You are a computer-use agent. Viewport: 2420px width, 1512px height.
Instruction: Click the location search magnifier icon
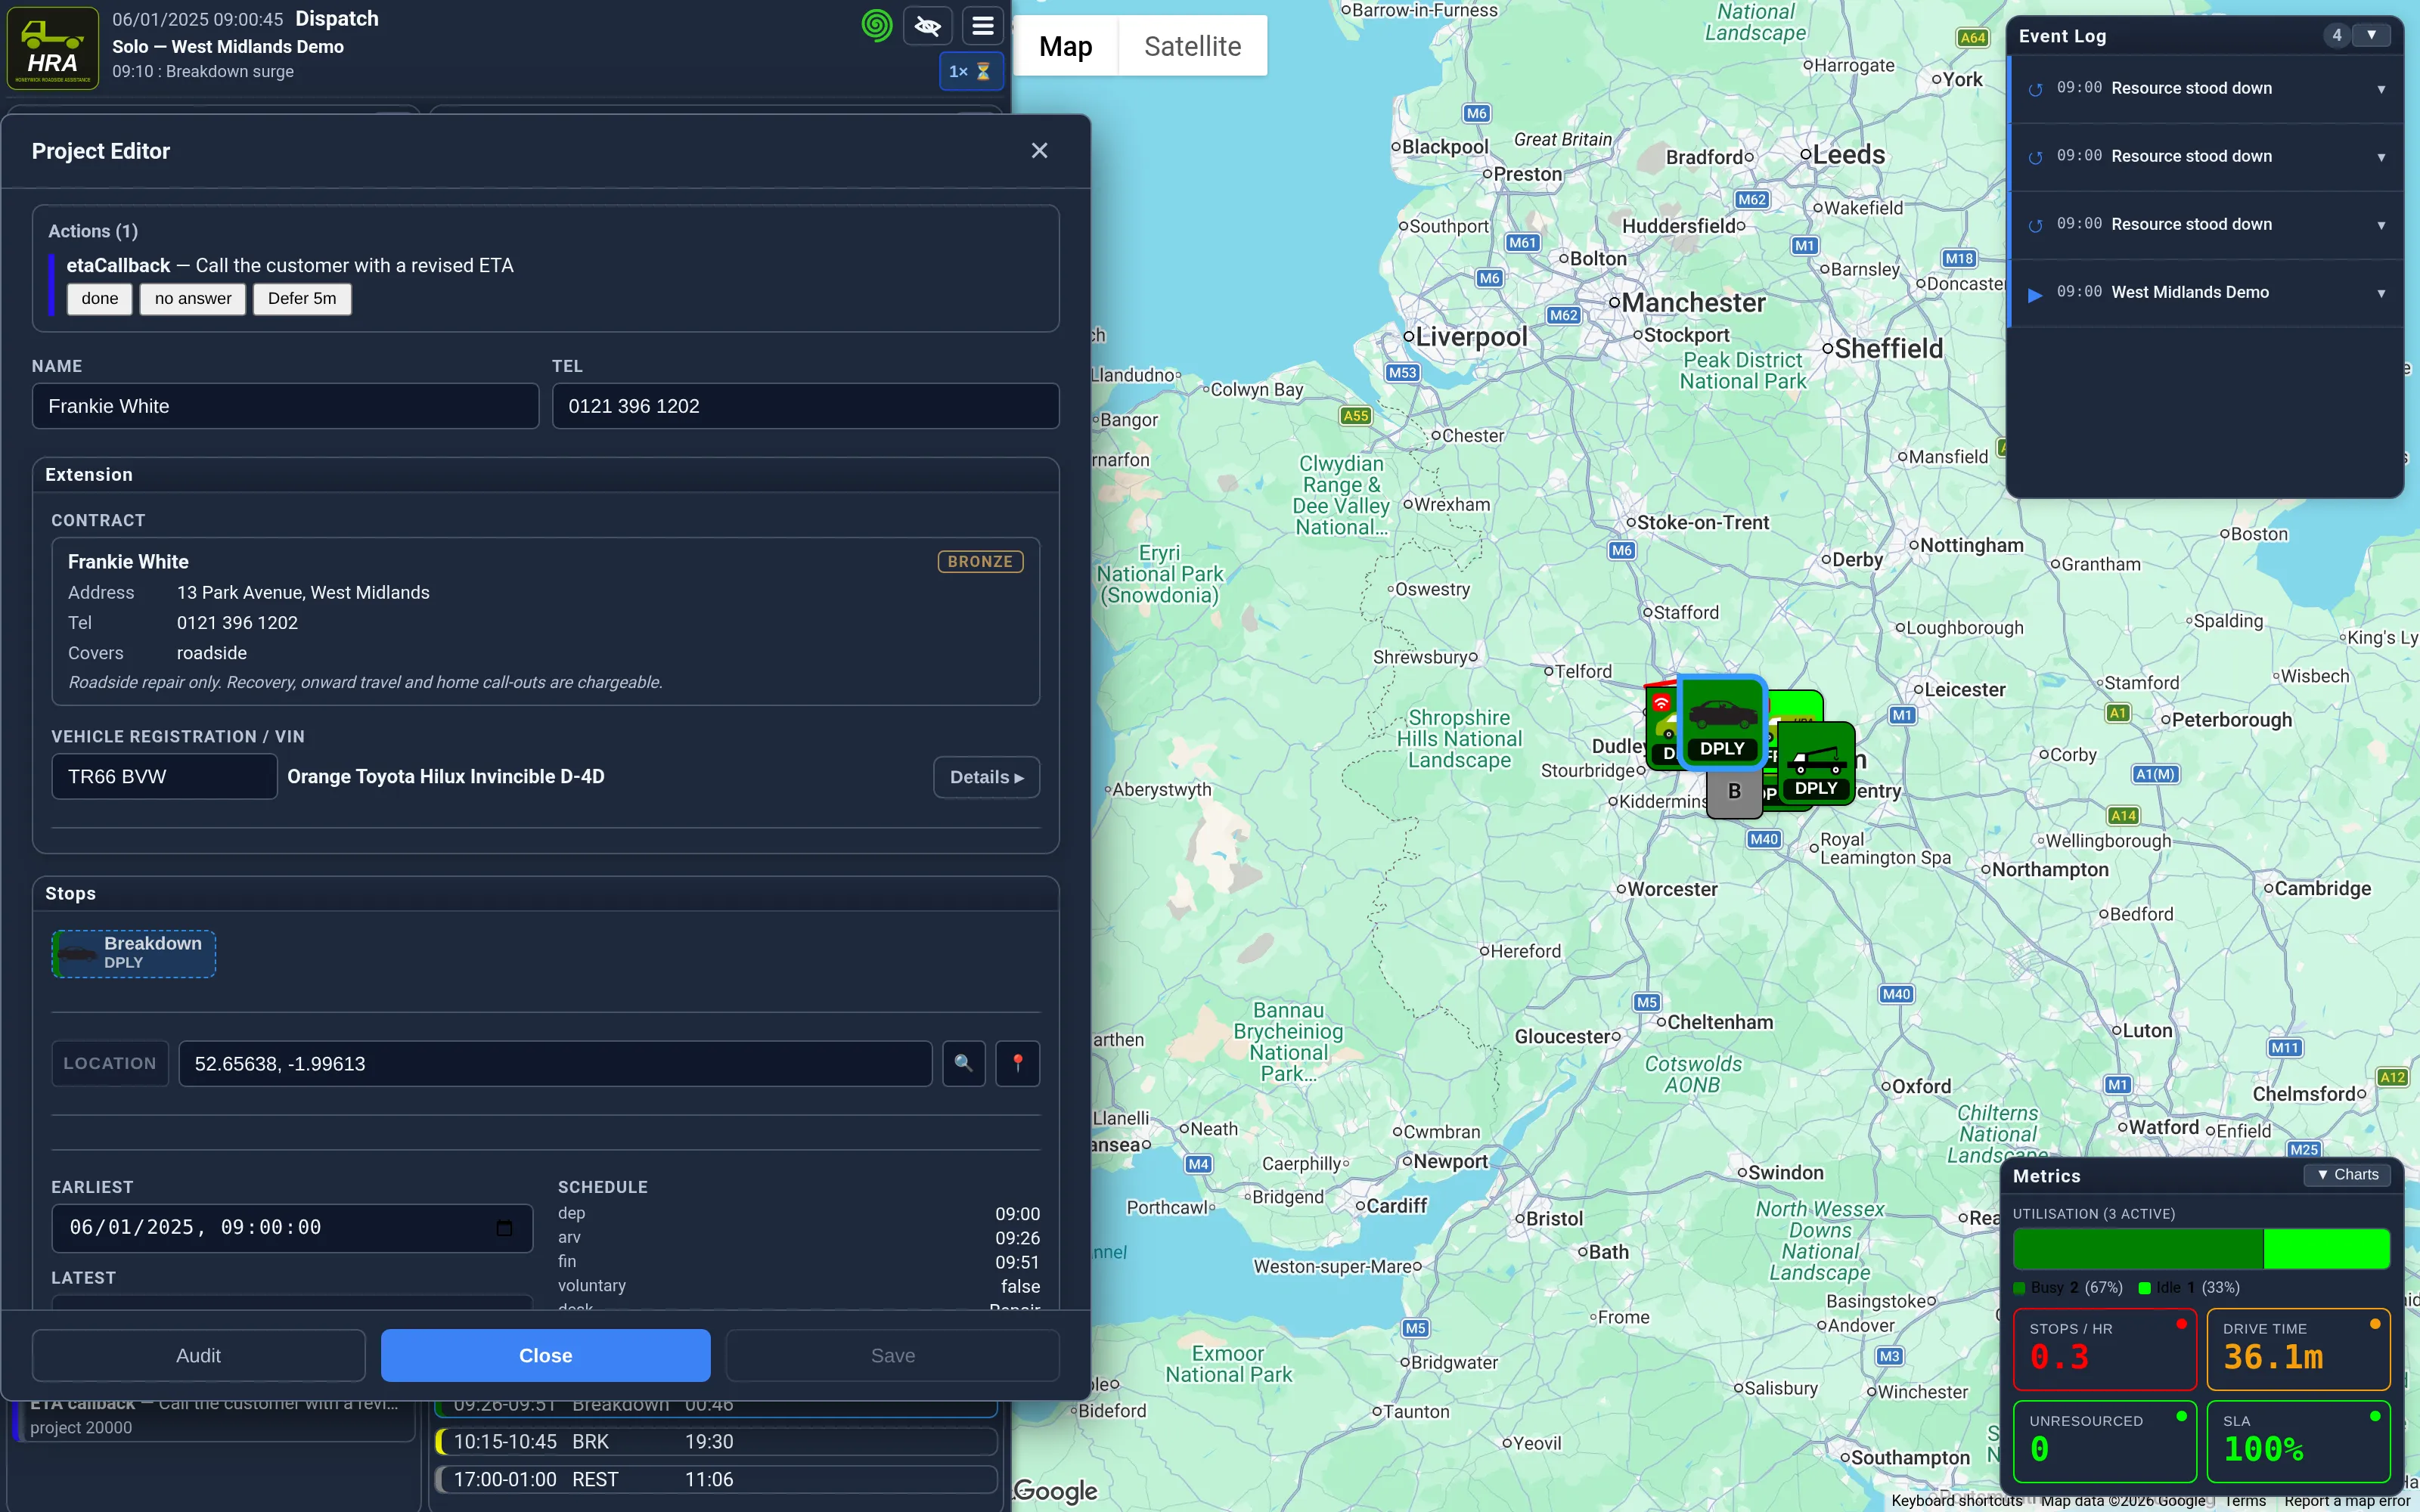click(x=963, y=1063)
